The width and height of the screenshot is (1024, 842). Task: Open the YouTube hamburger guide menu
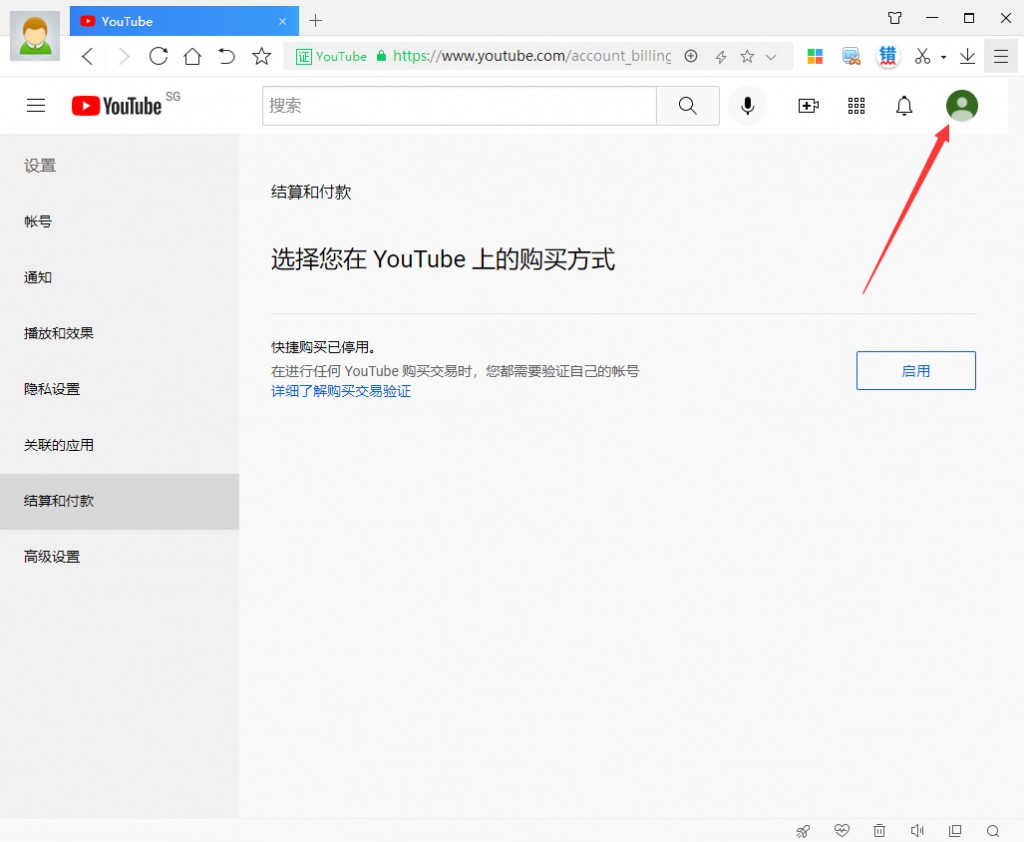pyautogui.click(x=36, y=105)
